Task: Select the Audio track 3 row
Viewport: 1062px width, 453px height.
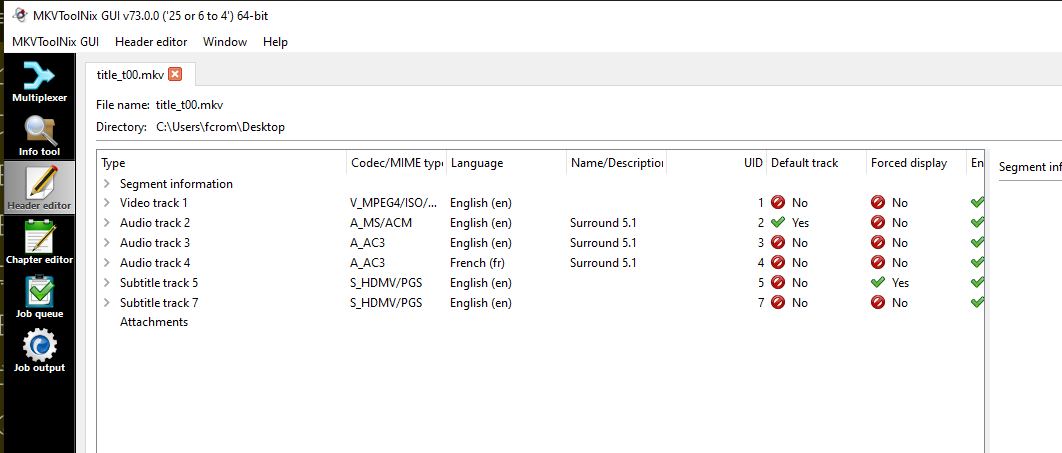Action: (540, 242)
